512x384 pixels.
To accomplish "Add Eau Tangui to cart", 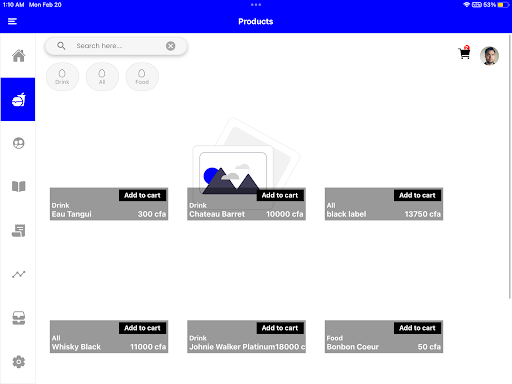I will pyautogui.click(x=142, y=195).
